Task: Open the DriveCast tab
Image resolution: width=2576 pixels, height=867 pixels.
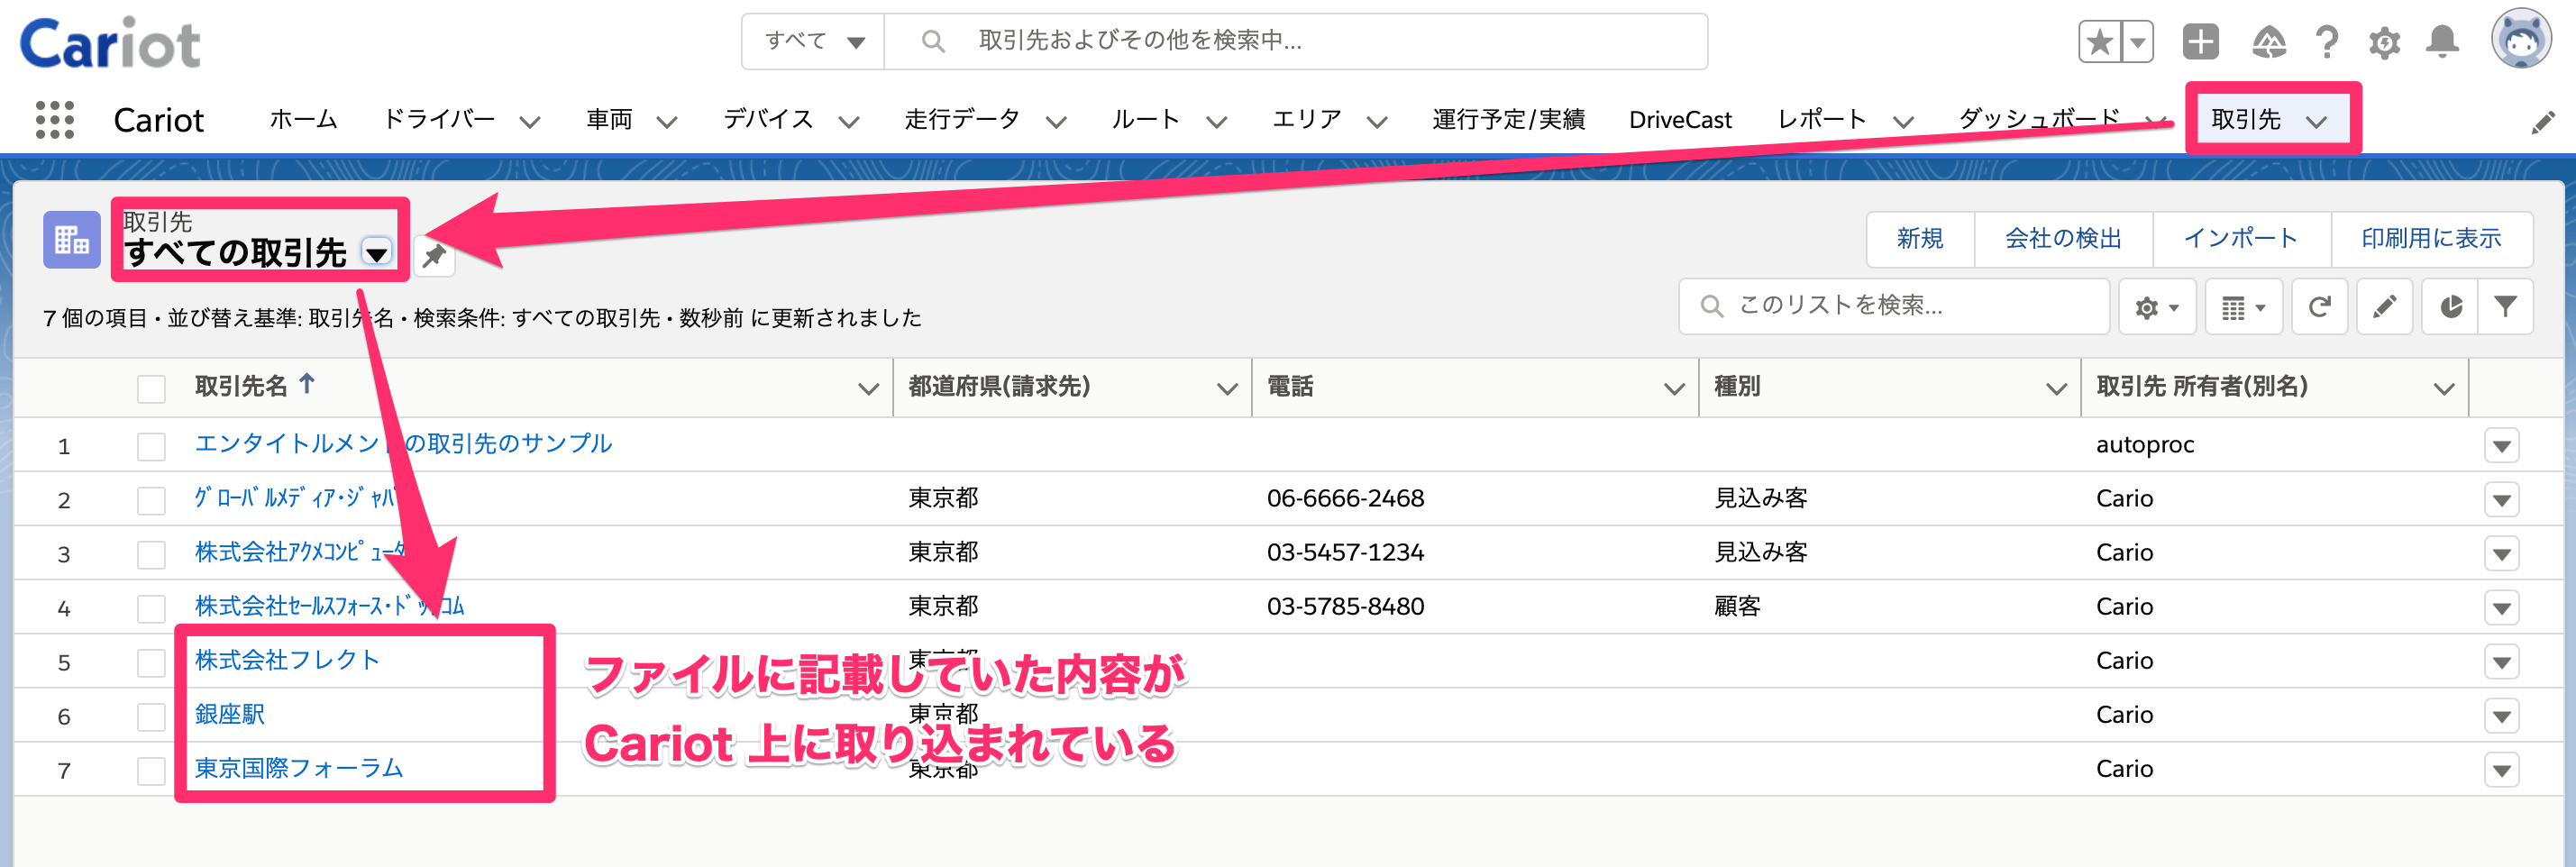Action: click(1680, 120)
